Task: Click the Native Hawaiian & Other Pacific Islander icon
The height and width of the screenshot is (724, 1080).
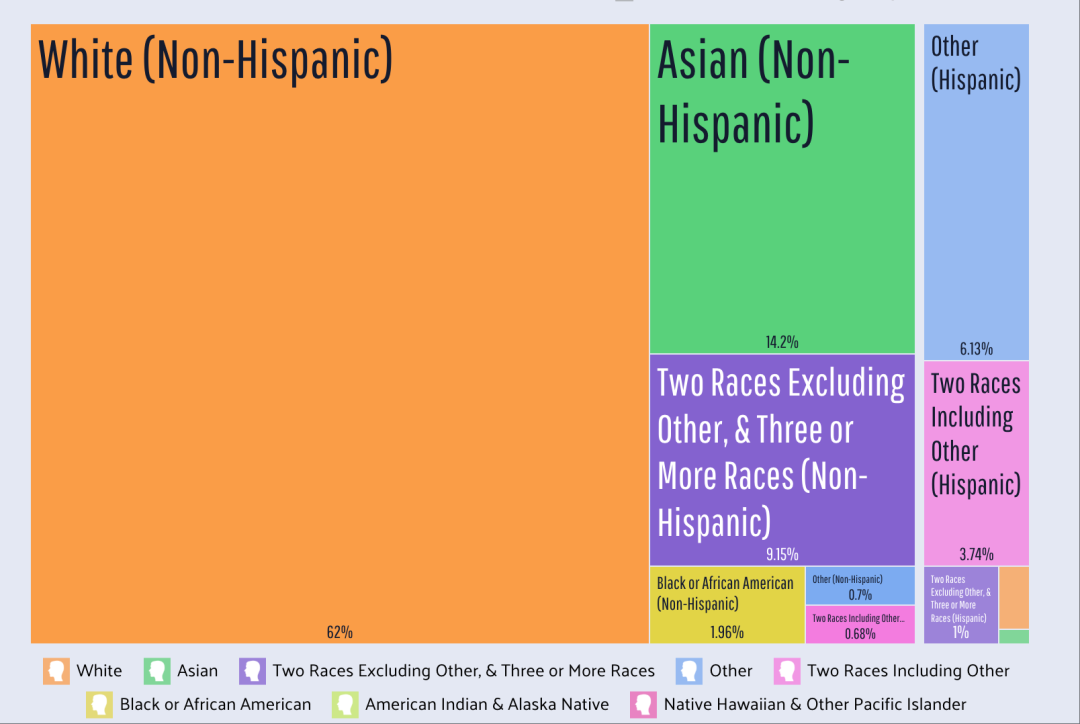Action: 643,704
